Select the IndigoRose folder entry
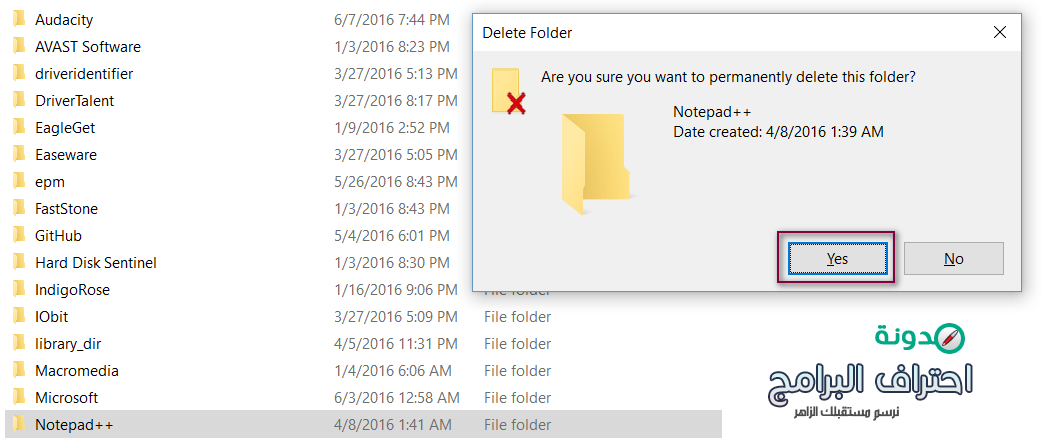The width and height of the screenshot is (1064, 442). point(72,289)
